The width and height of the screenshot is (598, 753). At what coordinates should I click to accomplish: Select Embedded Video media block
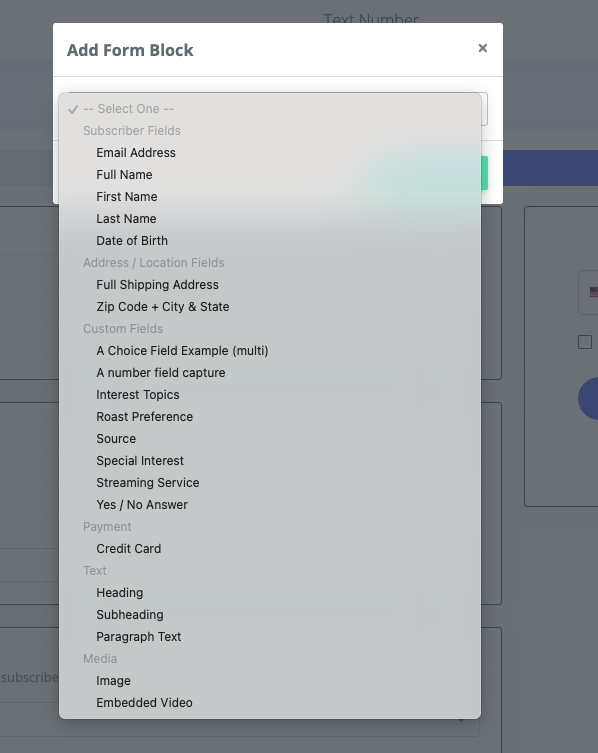point(270,703)
